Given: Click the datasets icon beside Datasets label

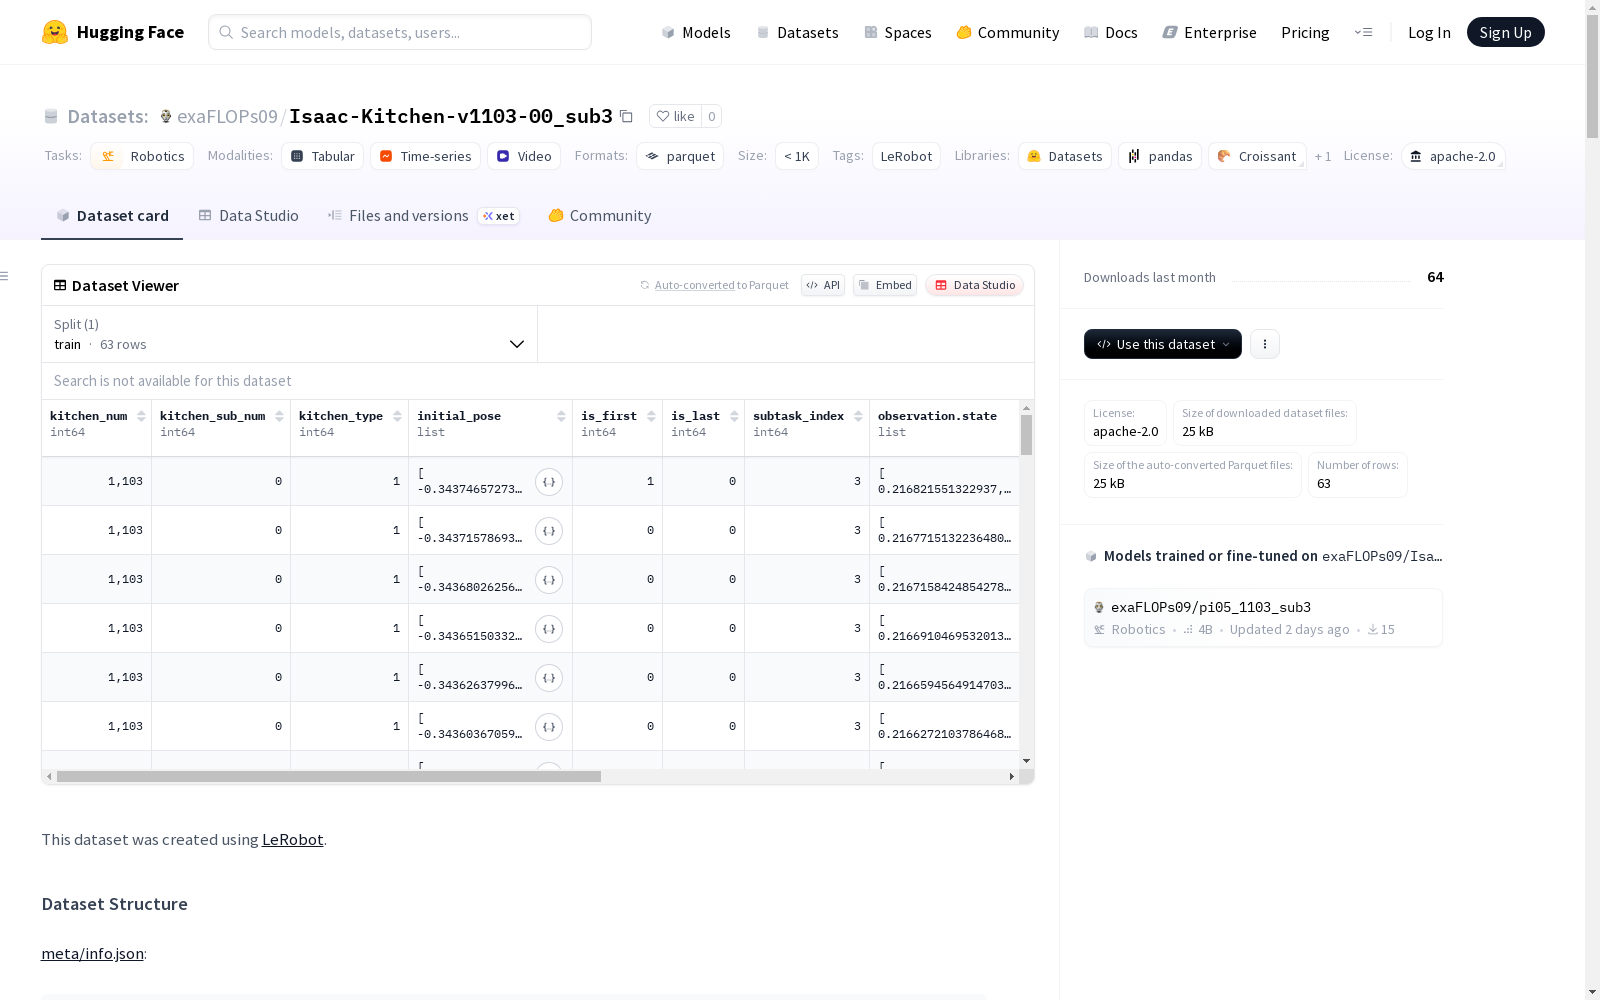Looking at the screenshot, I should 51,116.
